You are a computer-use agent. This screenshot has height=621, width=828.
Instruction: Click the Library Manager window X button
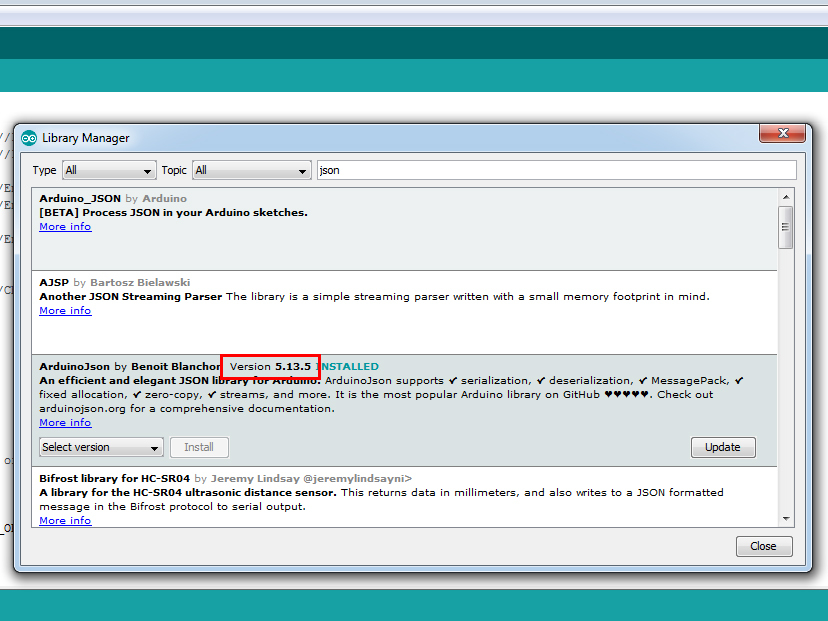(783, 133)
